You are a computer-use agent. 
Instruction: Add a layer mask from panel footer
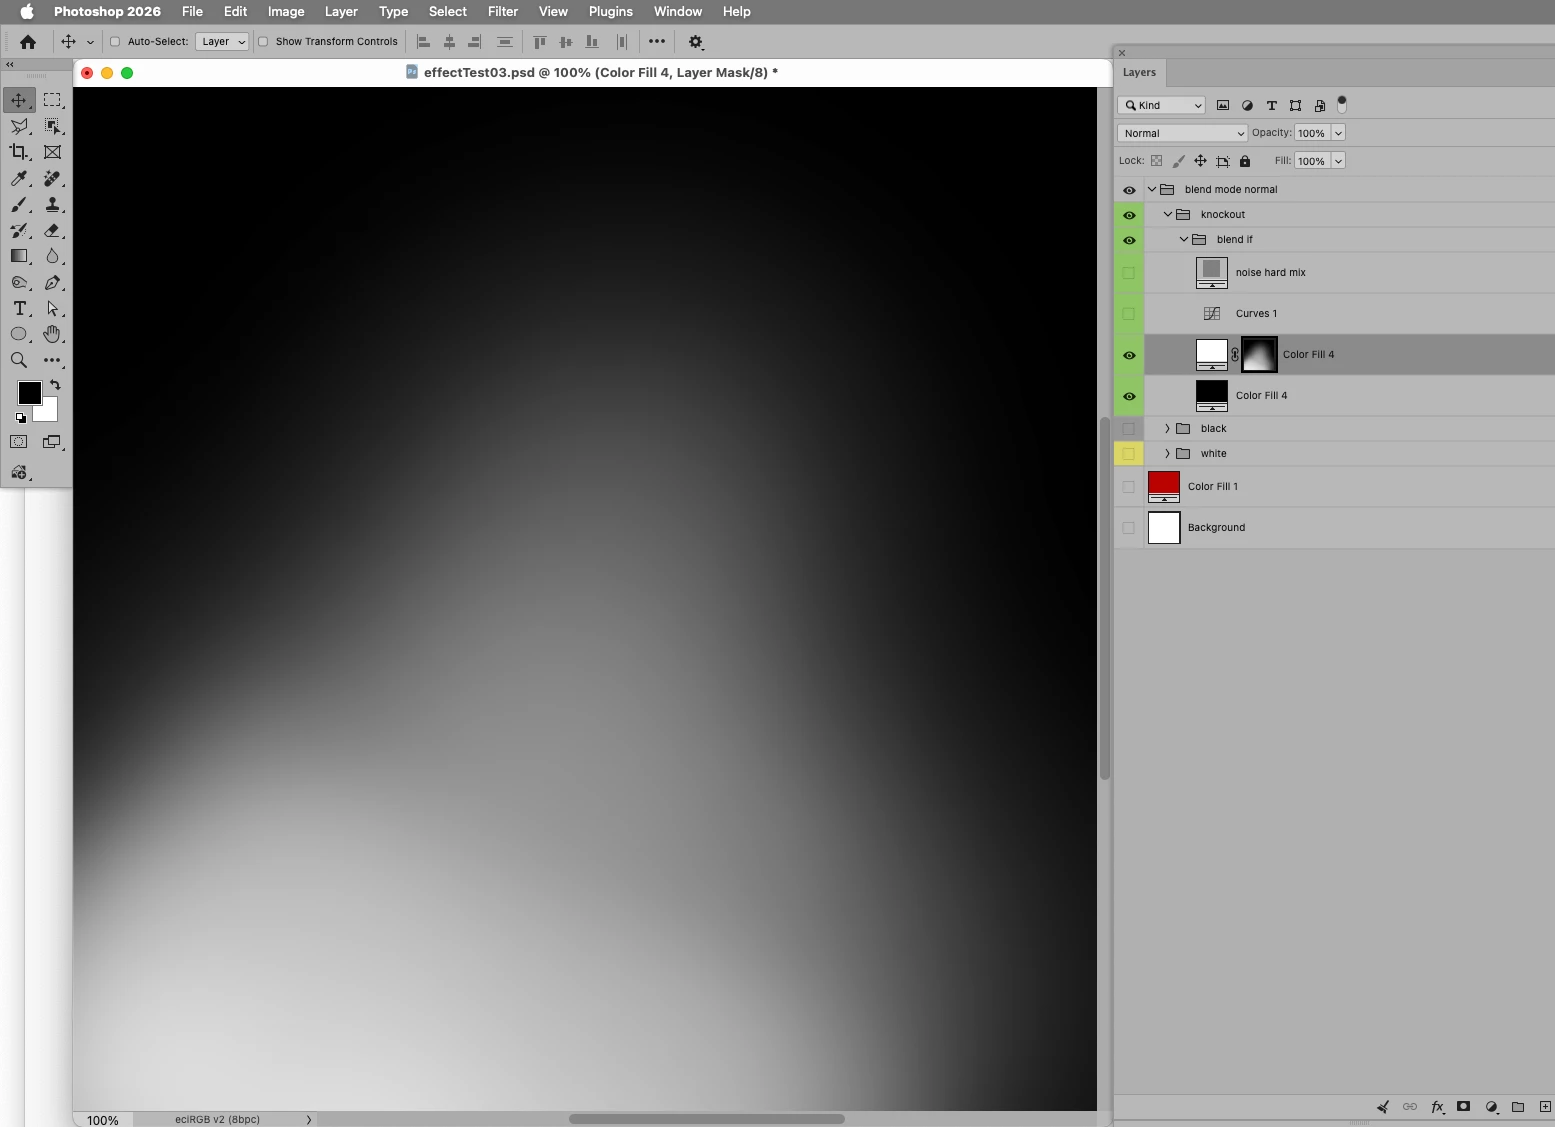coord(1463,1106)
